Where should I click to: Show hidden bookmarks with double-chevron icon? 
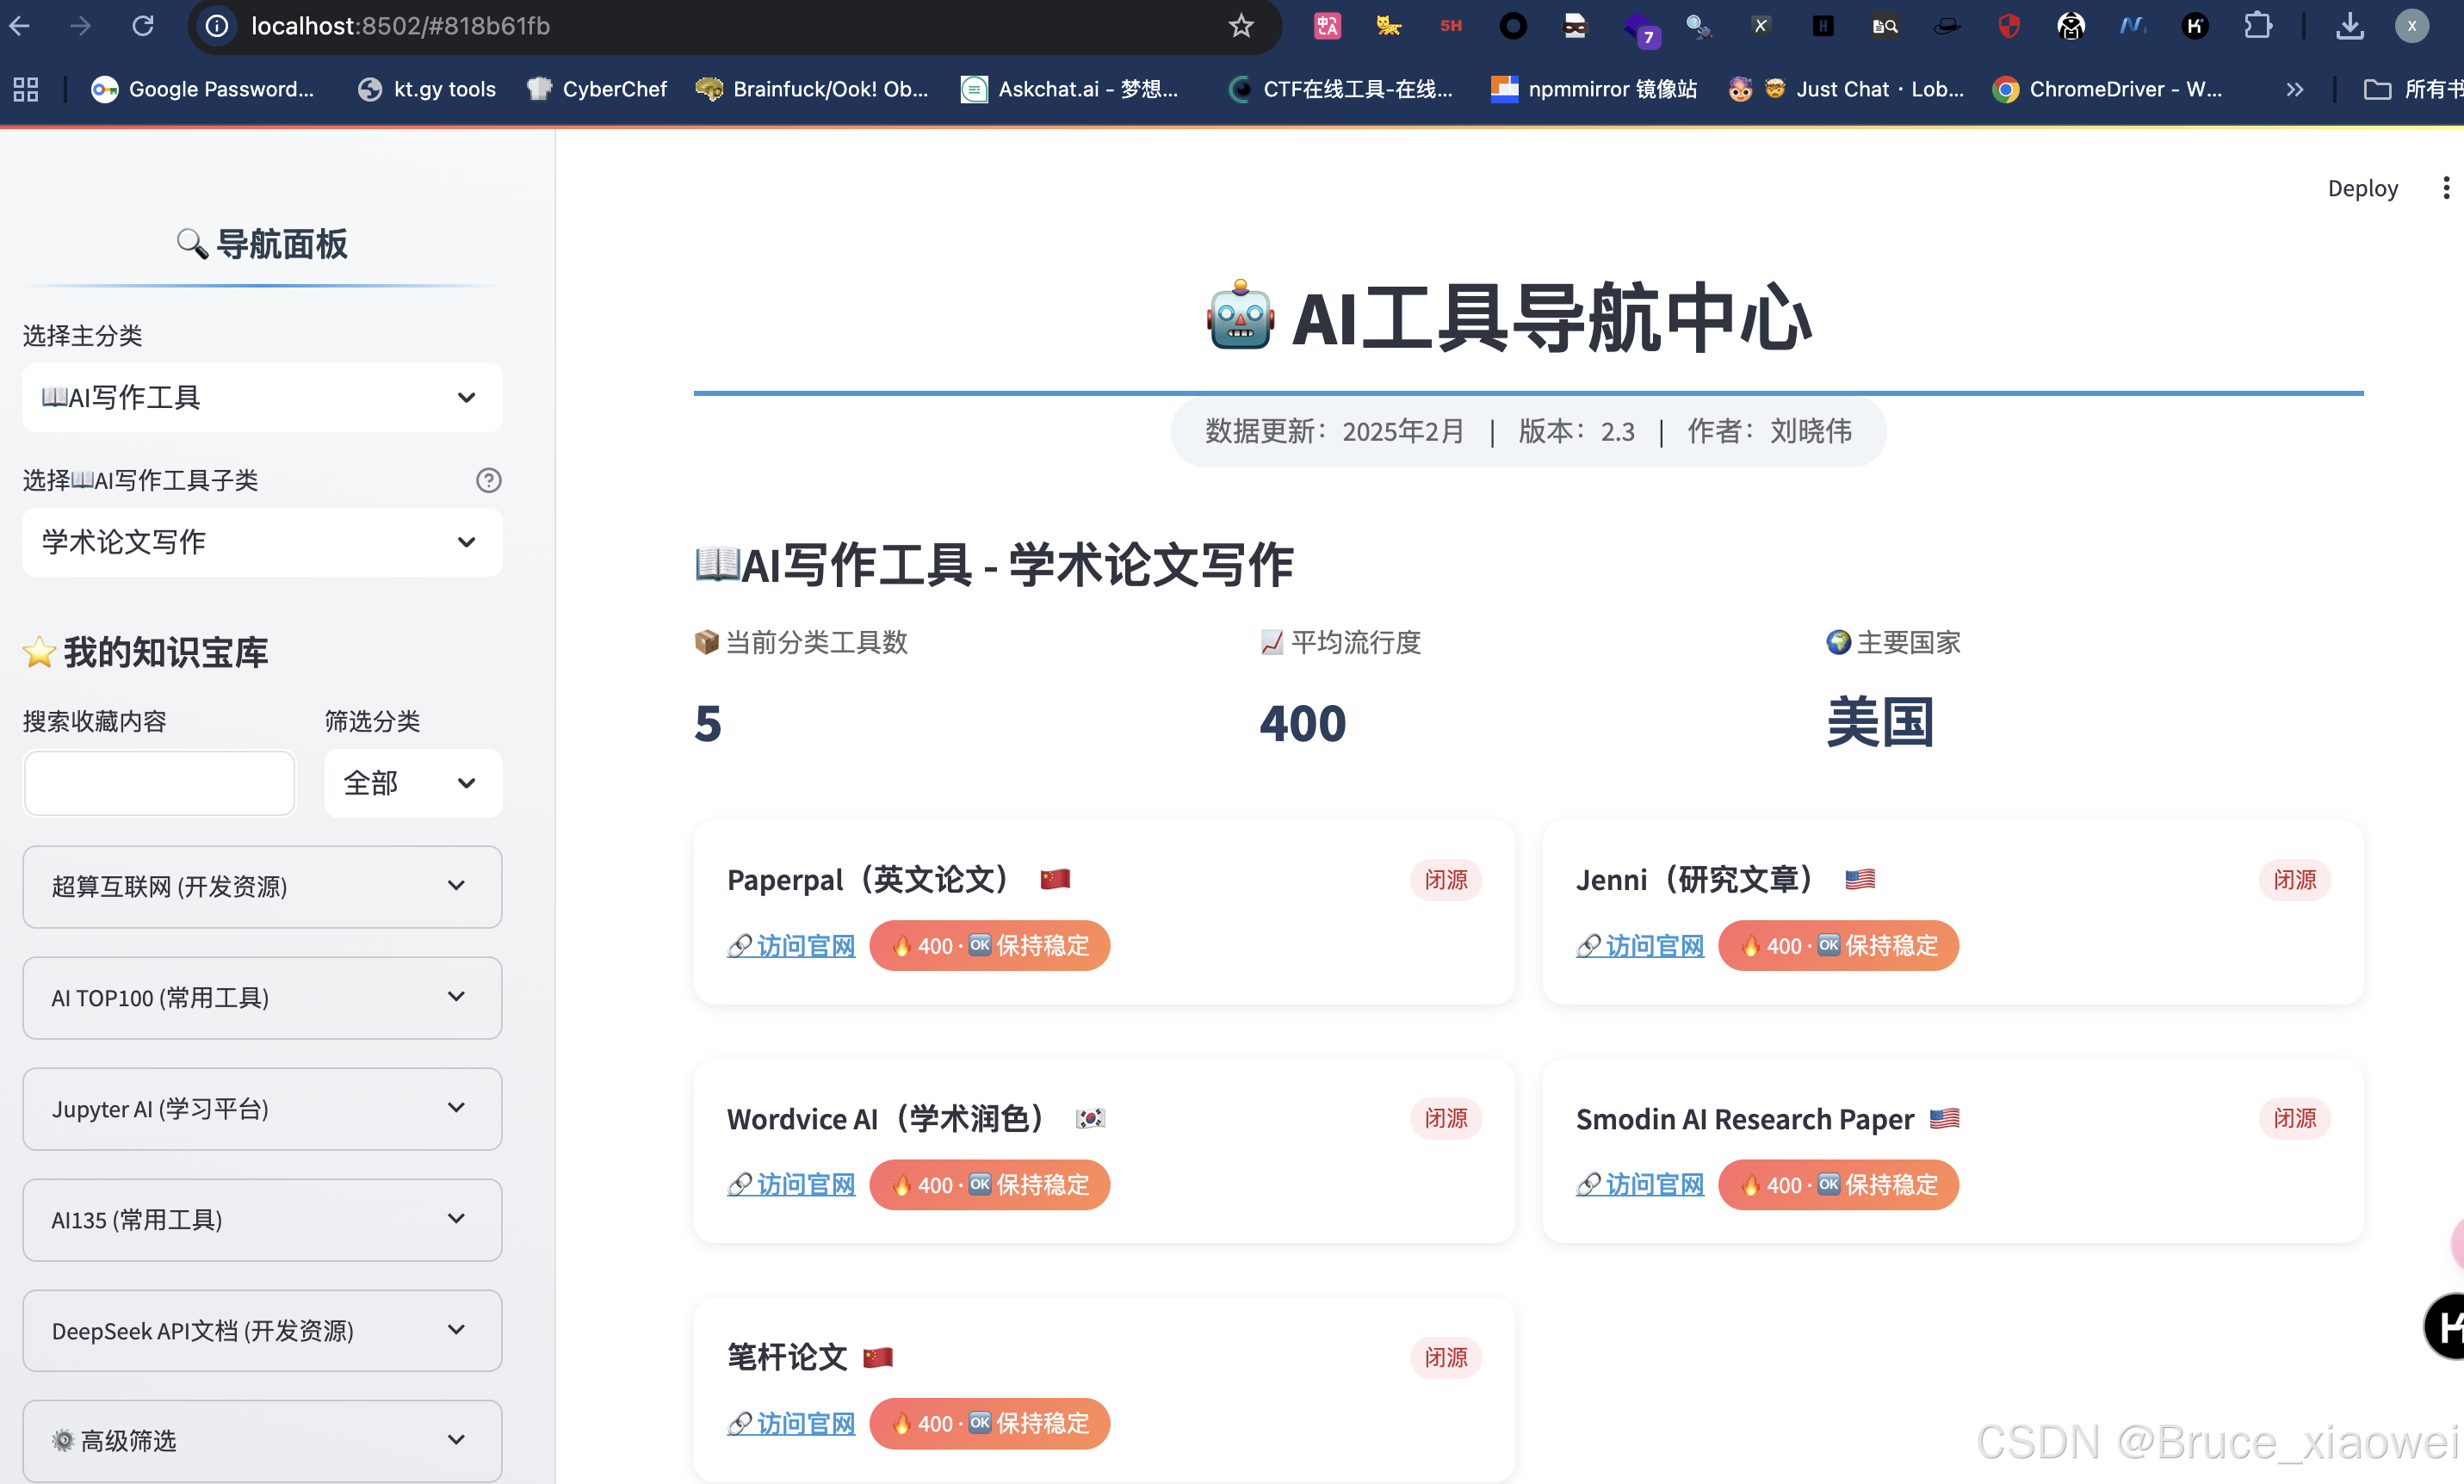click(x=2294, y=89)
